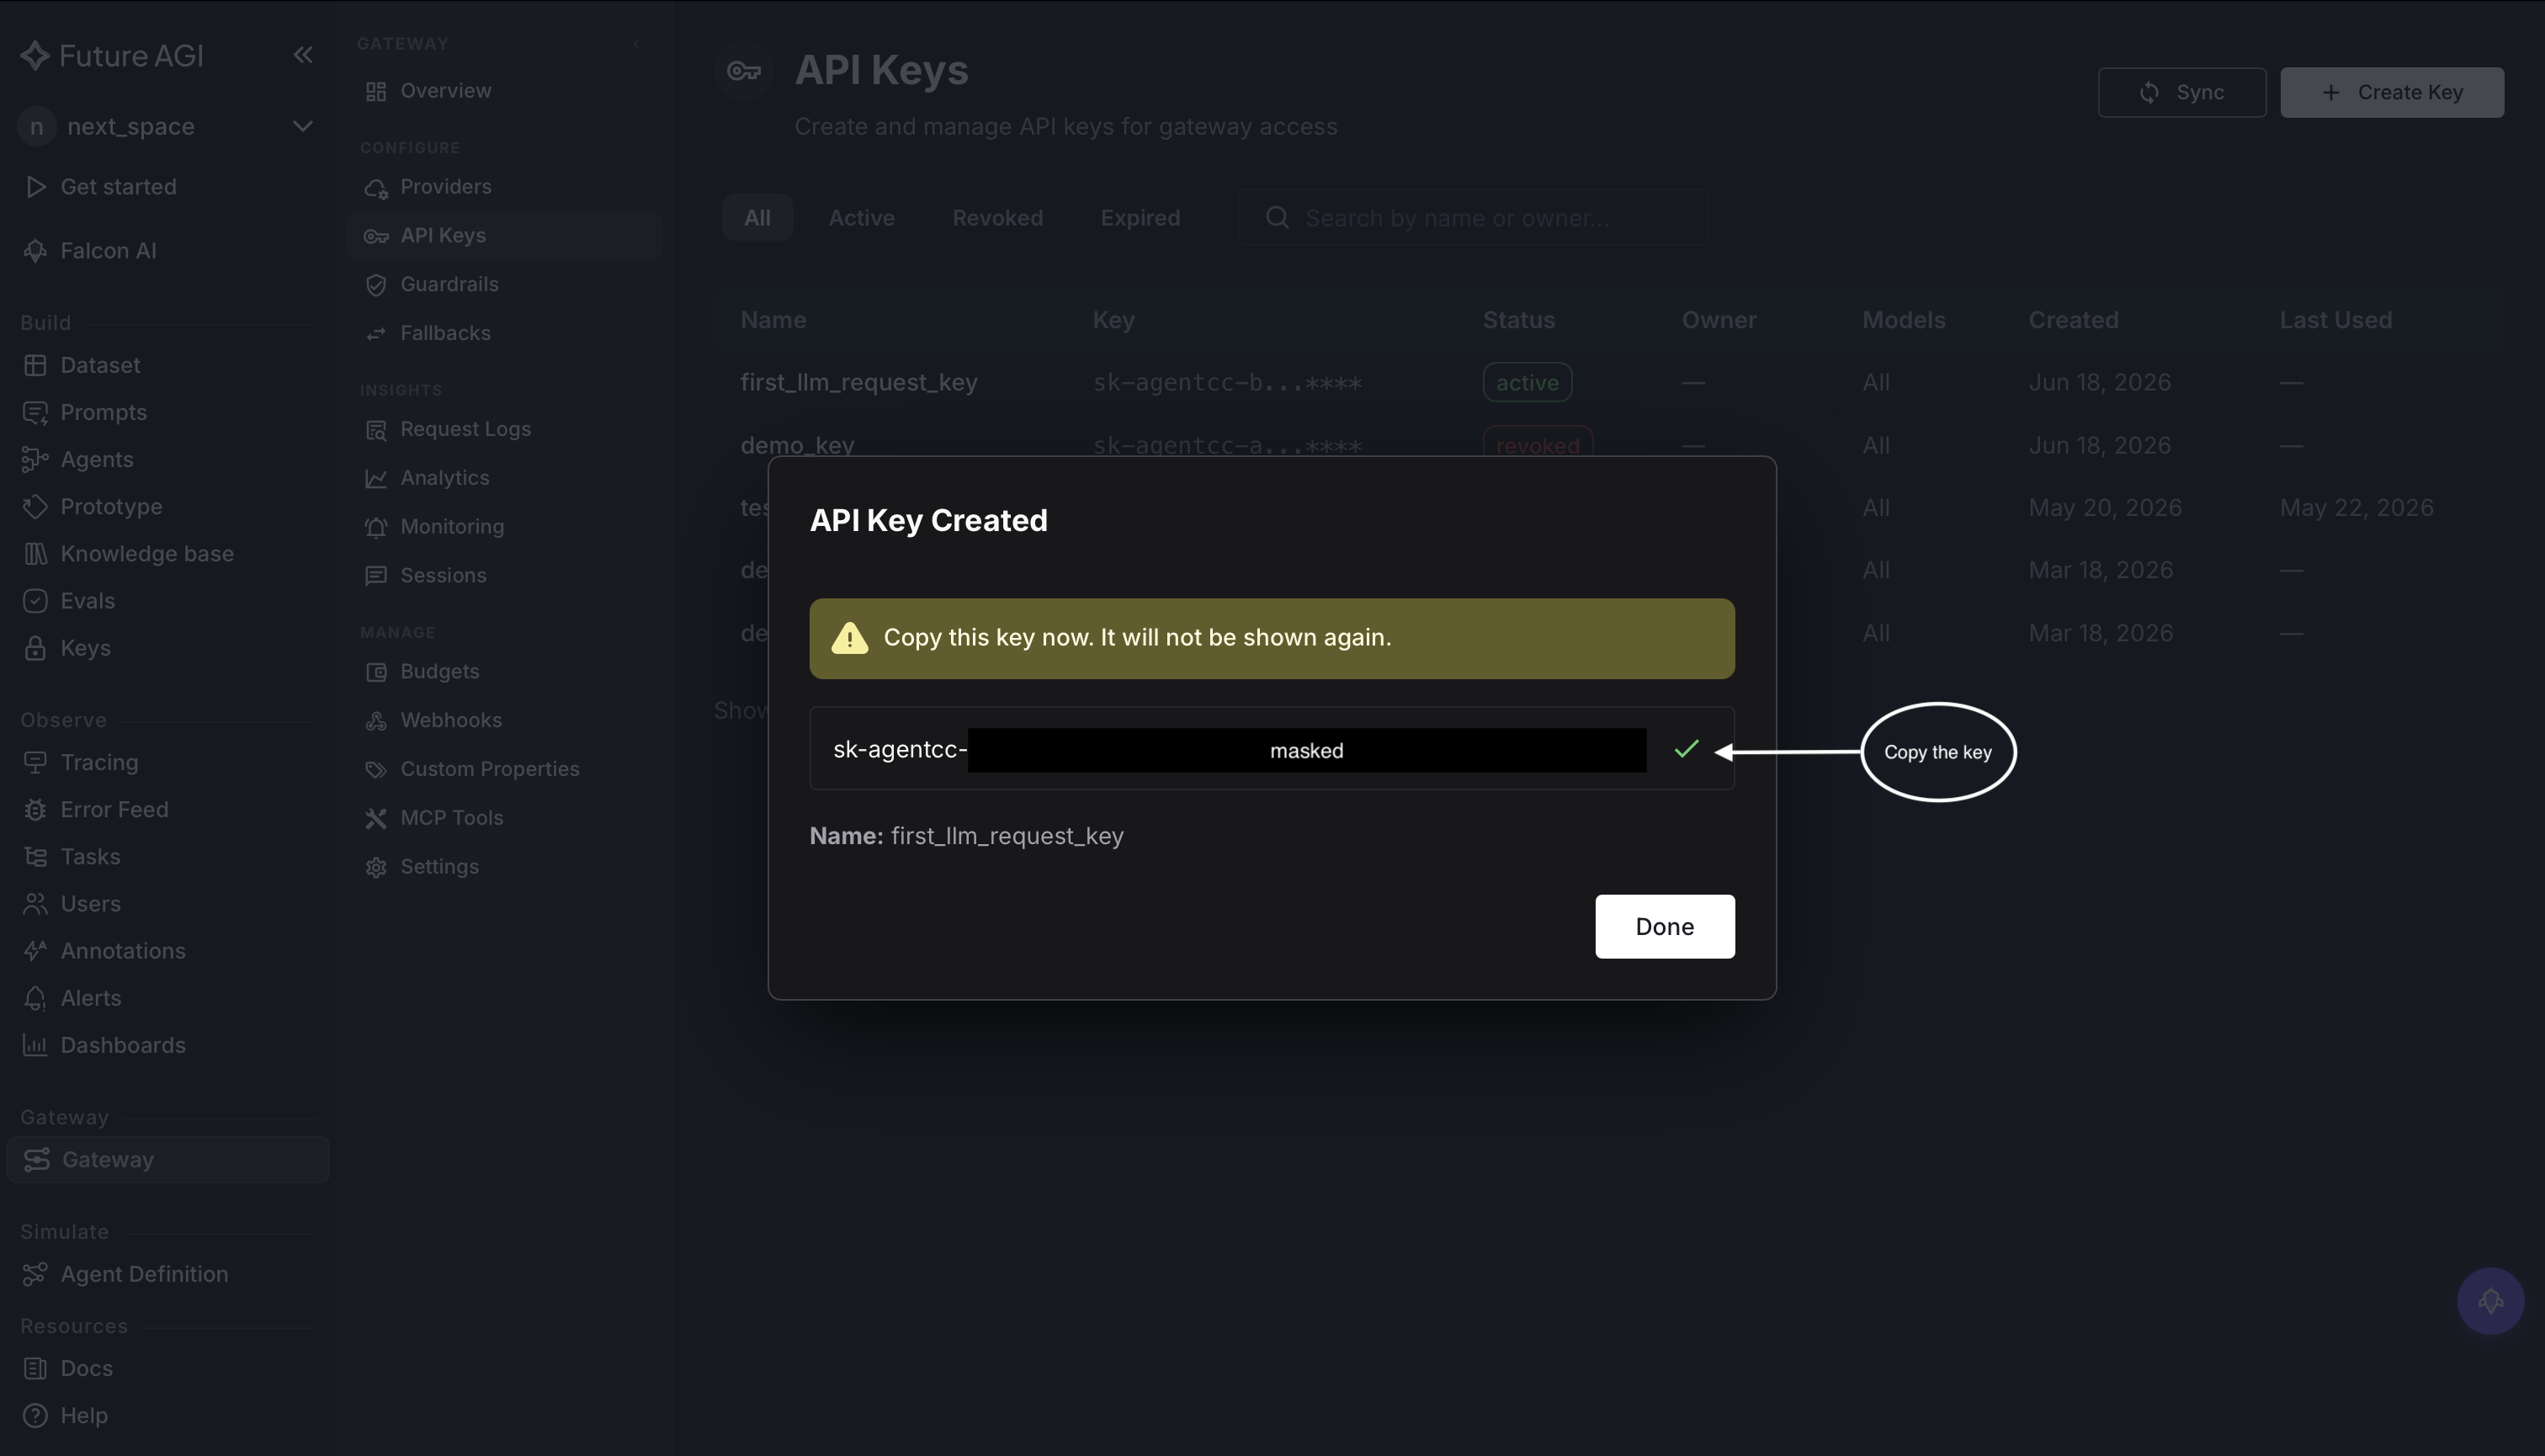The height and width of the screenshot is (1456, 2545).
Task: Click the active status badge
Action: click(1527, 382)
